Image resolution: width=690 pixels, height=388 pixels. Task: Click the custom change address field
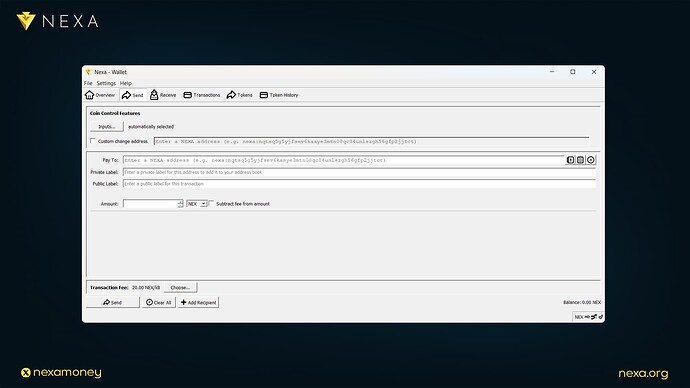[371, 141]
